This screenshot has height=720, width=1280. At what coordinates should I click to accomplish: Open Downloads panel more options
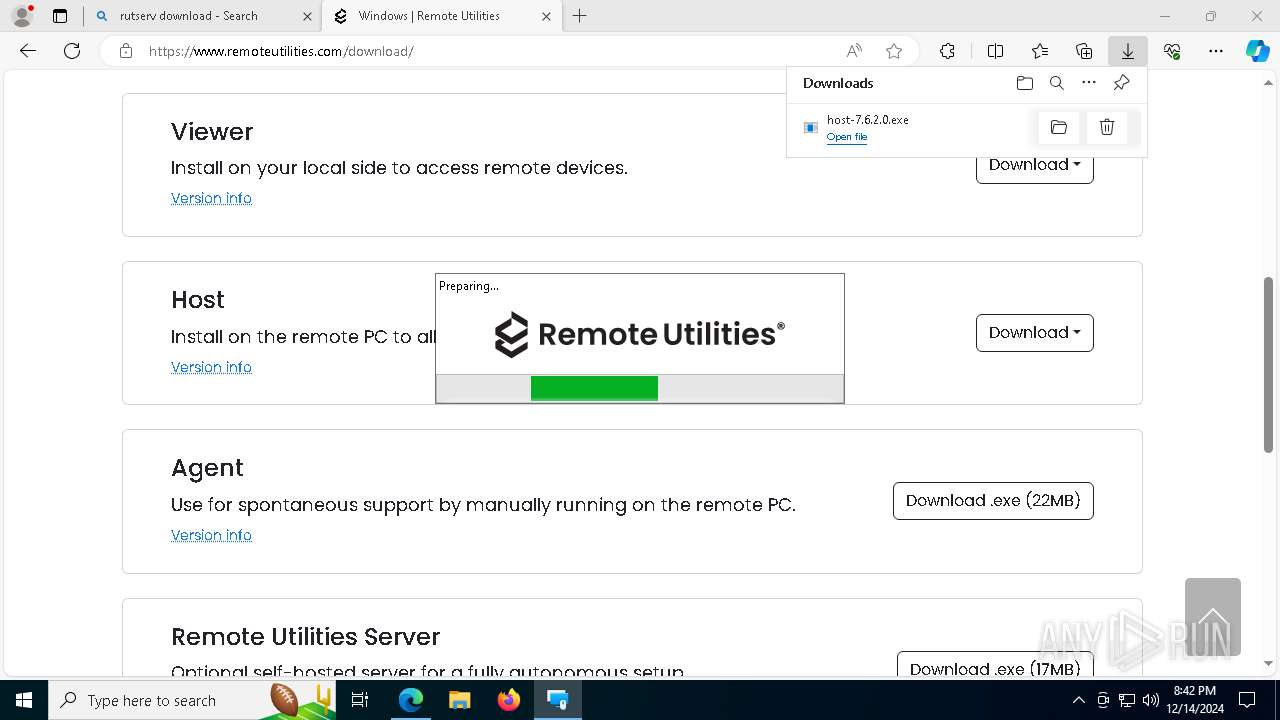click(1089, 83)
